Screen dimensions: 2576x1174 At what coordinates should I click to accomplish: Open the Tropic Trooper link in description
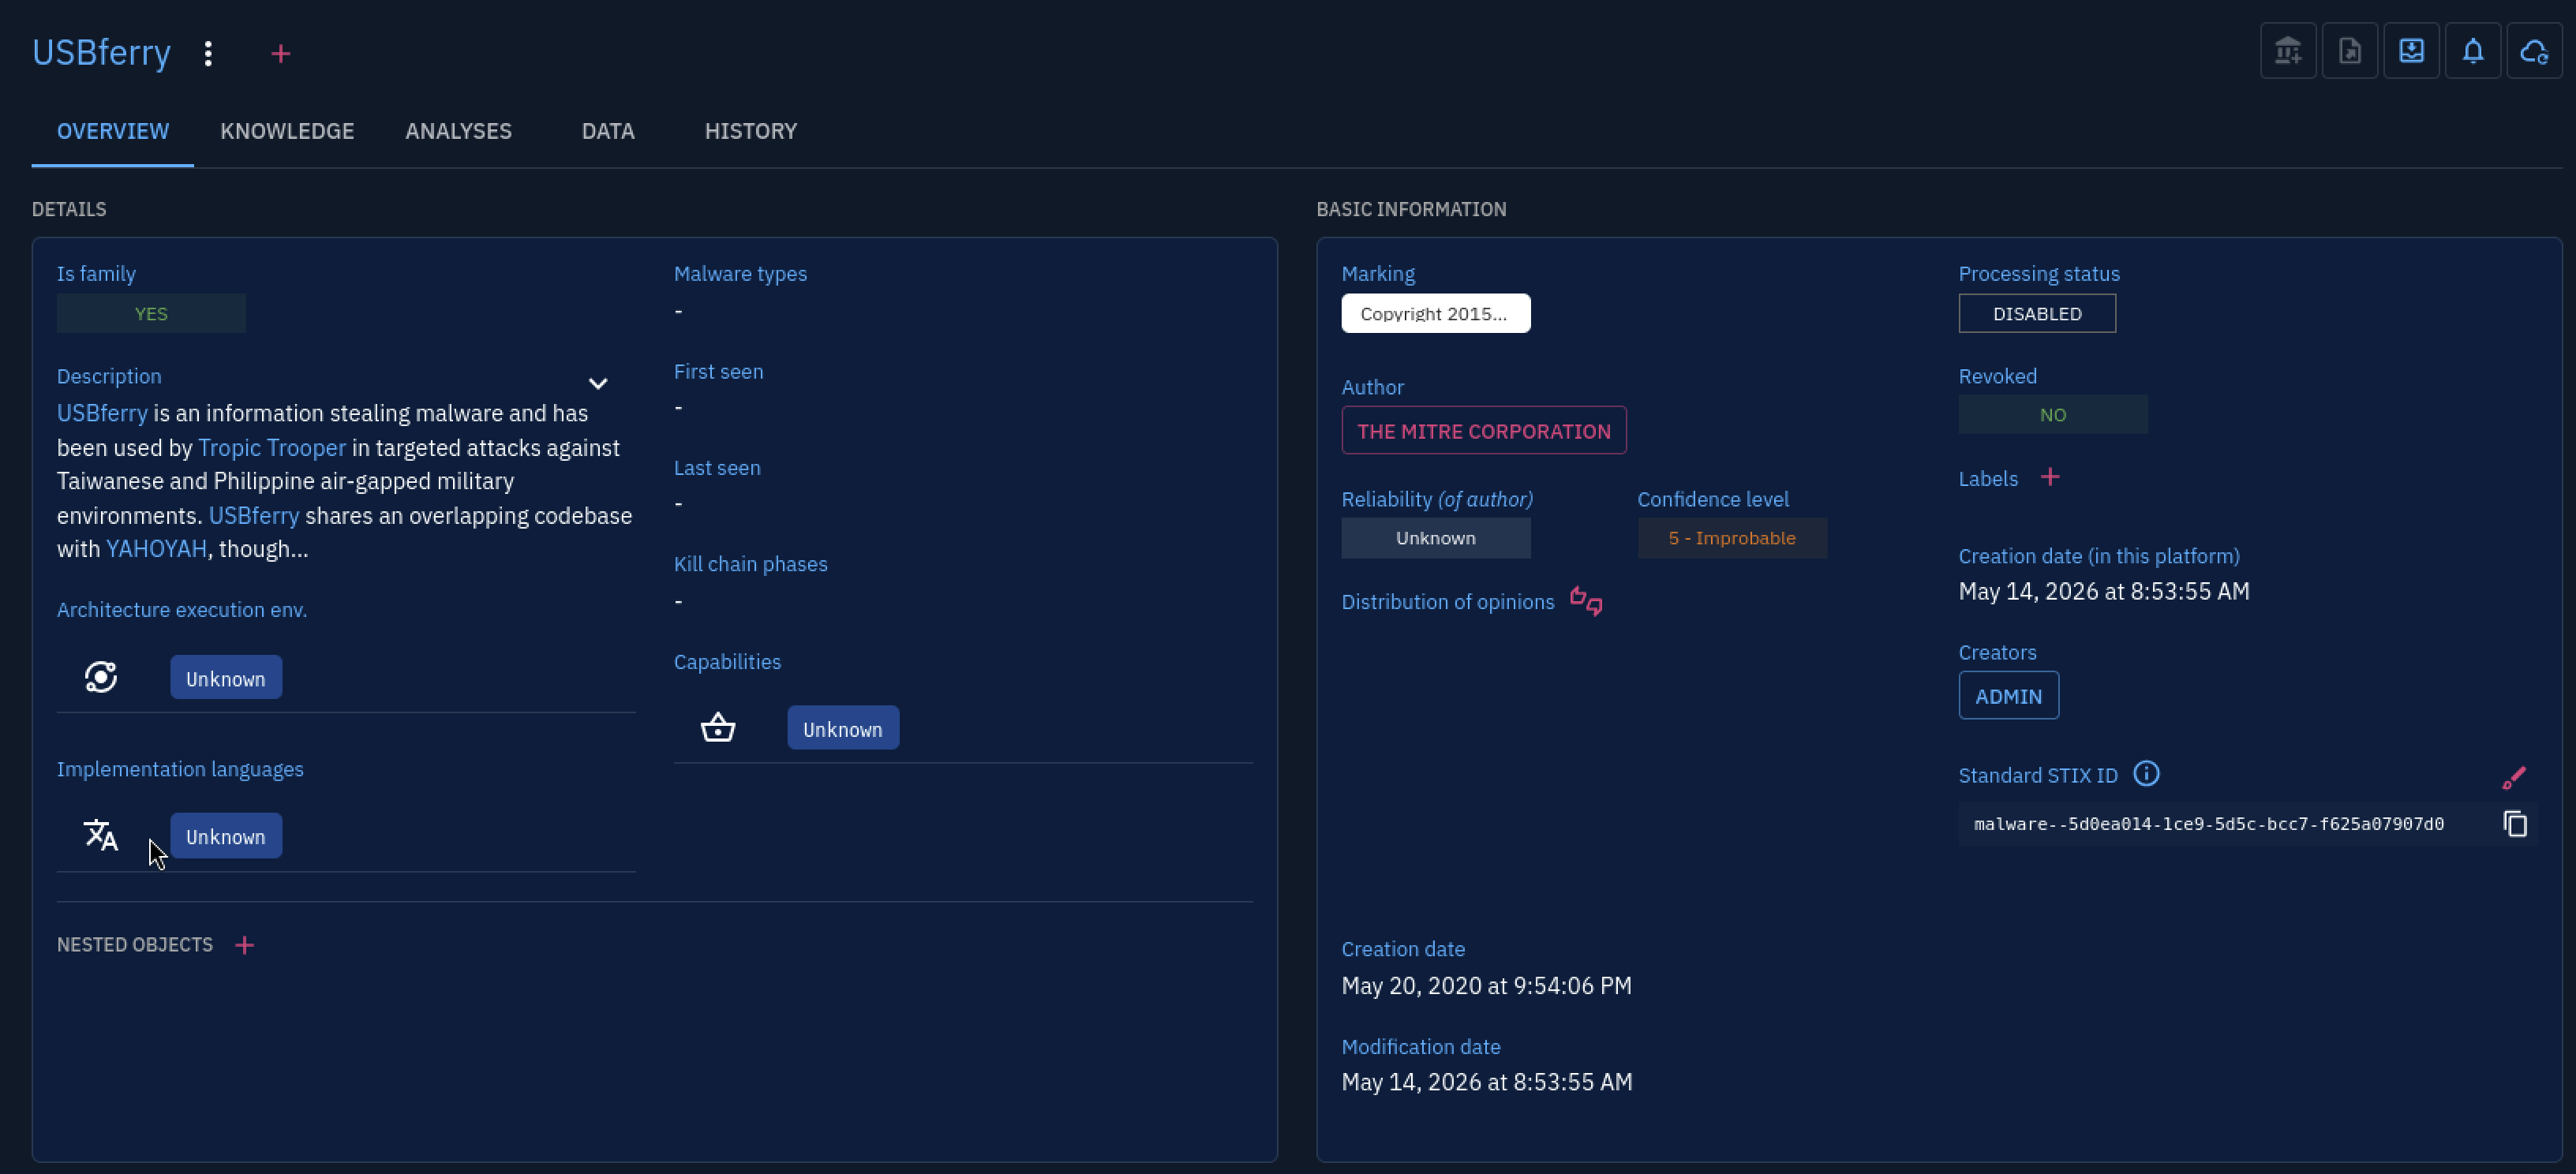pyautogui.click(x=272, y=448)
